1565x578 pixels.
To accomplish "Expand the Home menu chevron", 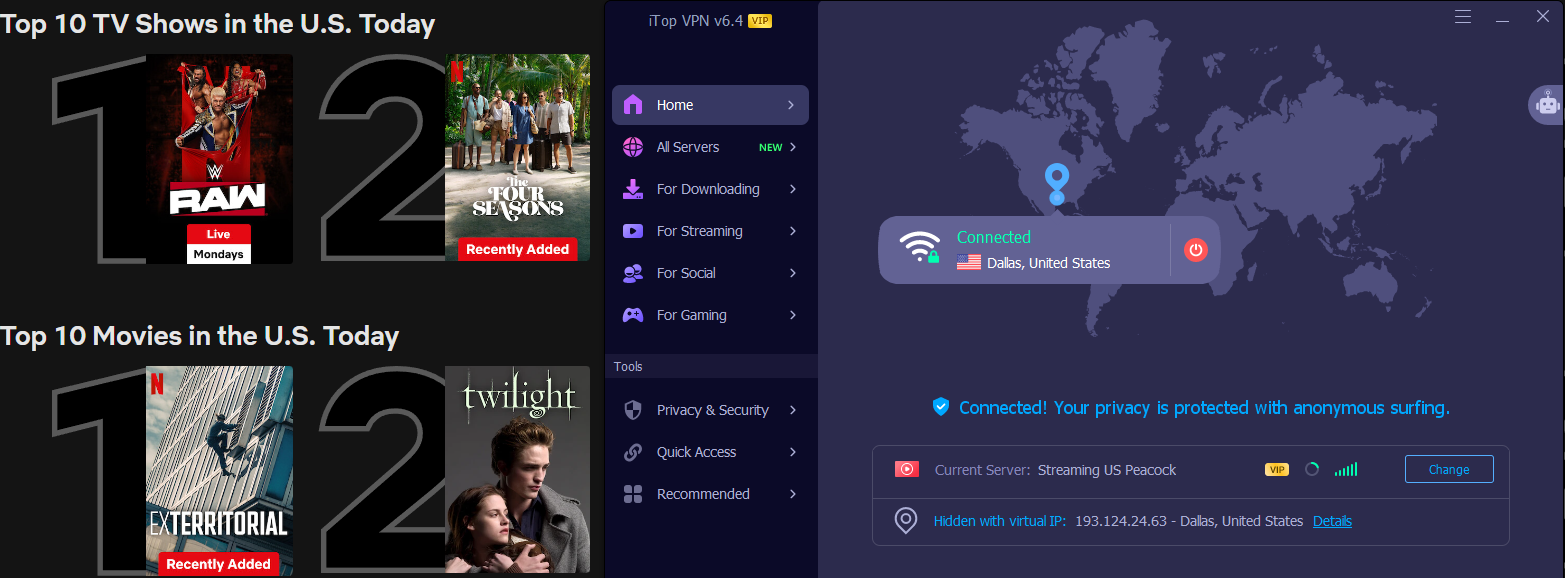I will (791, 105).
